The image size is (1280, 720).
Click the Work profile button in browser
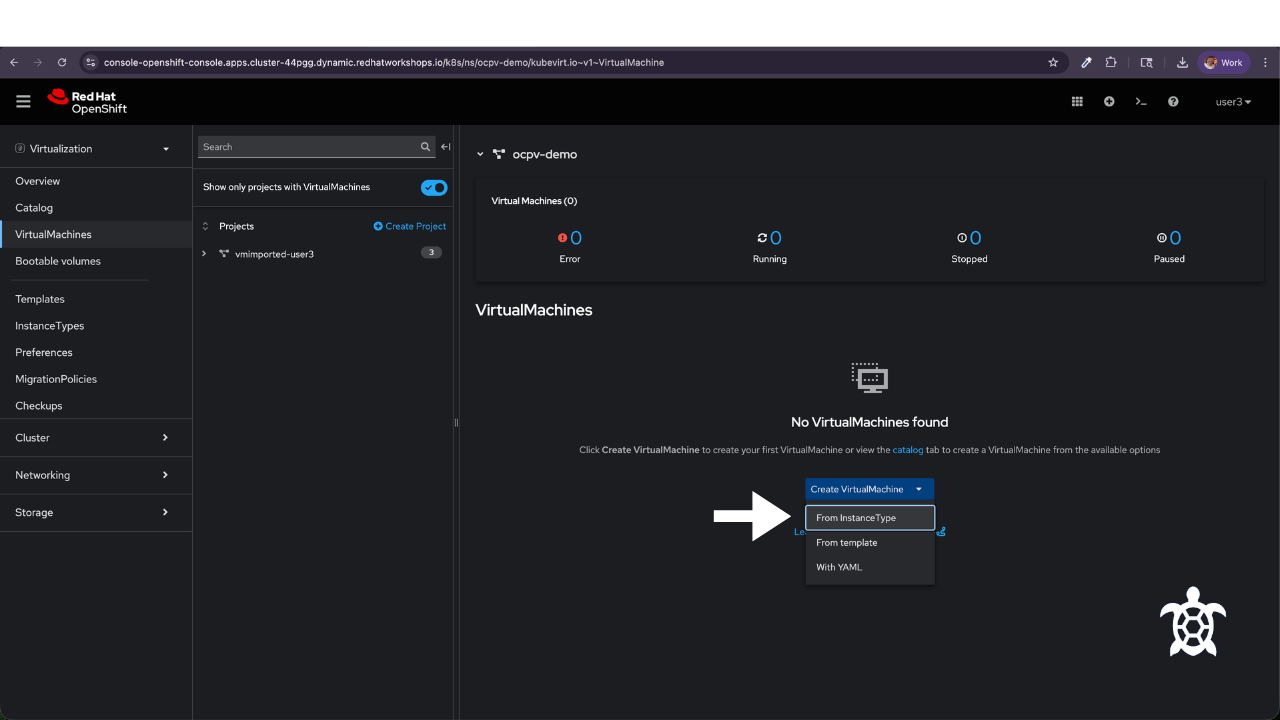click(x=1224, y=62)
